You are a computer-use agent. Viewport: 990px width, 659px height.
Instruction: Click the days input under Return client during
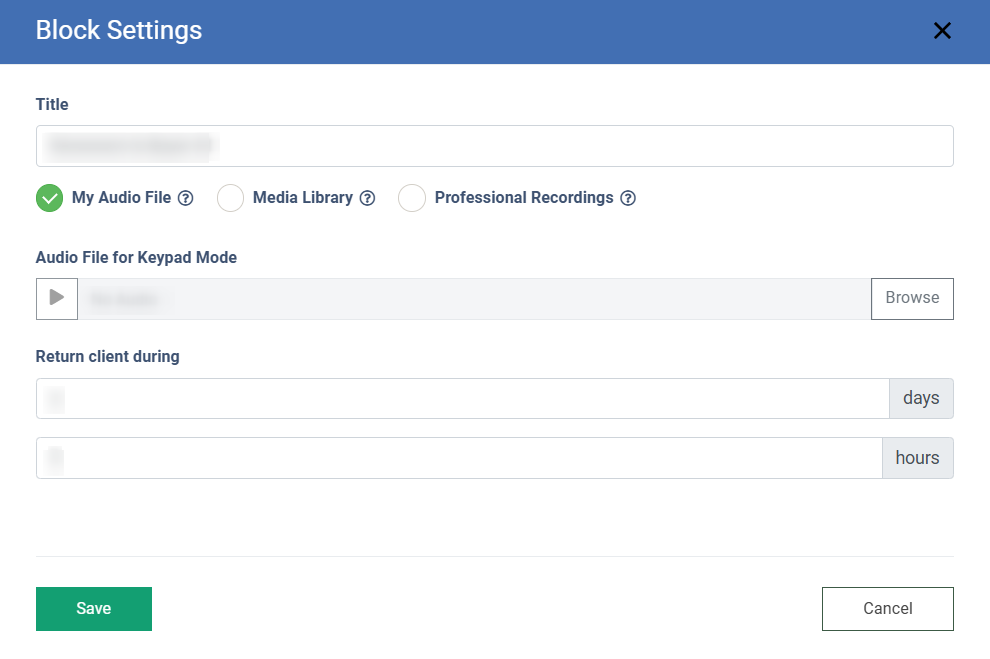click(462, 398)
